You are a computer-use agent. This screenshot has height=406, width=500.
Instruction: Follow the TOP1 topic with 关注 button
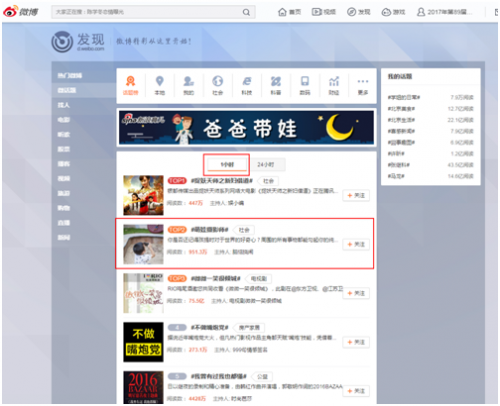pos(356,195)
